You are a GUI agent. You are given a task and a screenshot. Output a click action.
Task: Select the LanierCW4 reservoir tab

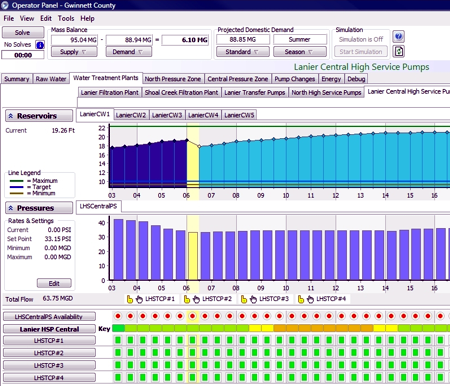203,115
